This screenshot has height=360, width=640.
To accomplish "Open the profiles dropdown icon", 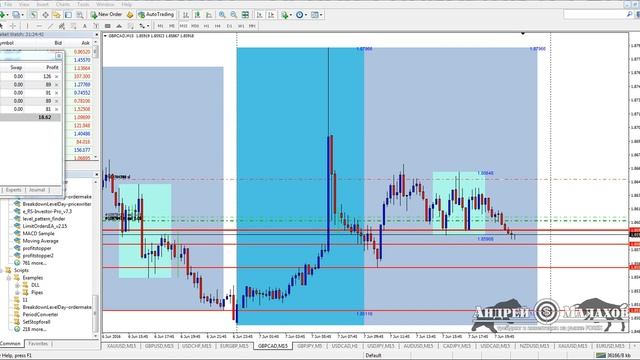I will click(x=17, y=15).
